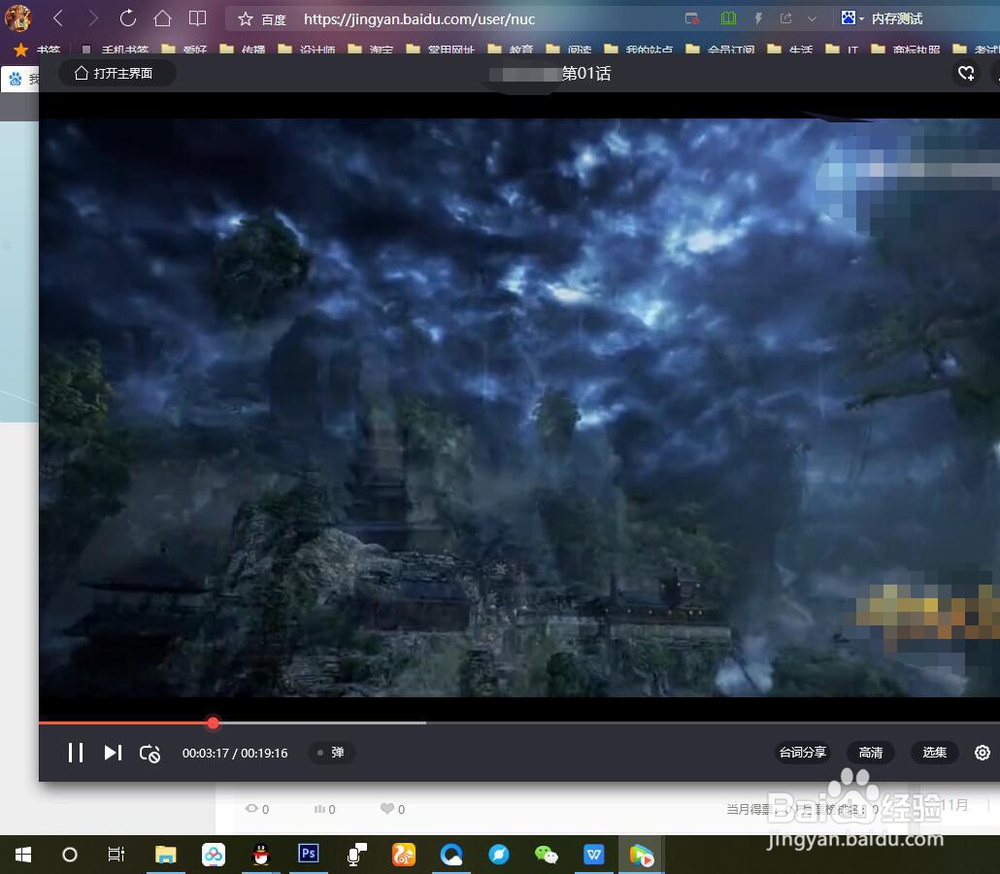Open player settings gear icon
The height and width of the screenshot is (874, 1000).
point(982,753)
